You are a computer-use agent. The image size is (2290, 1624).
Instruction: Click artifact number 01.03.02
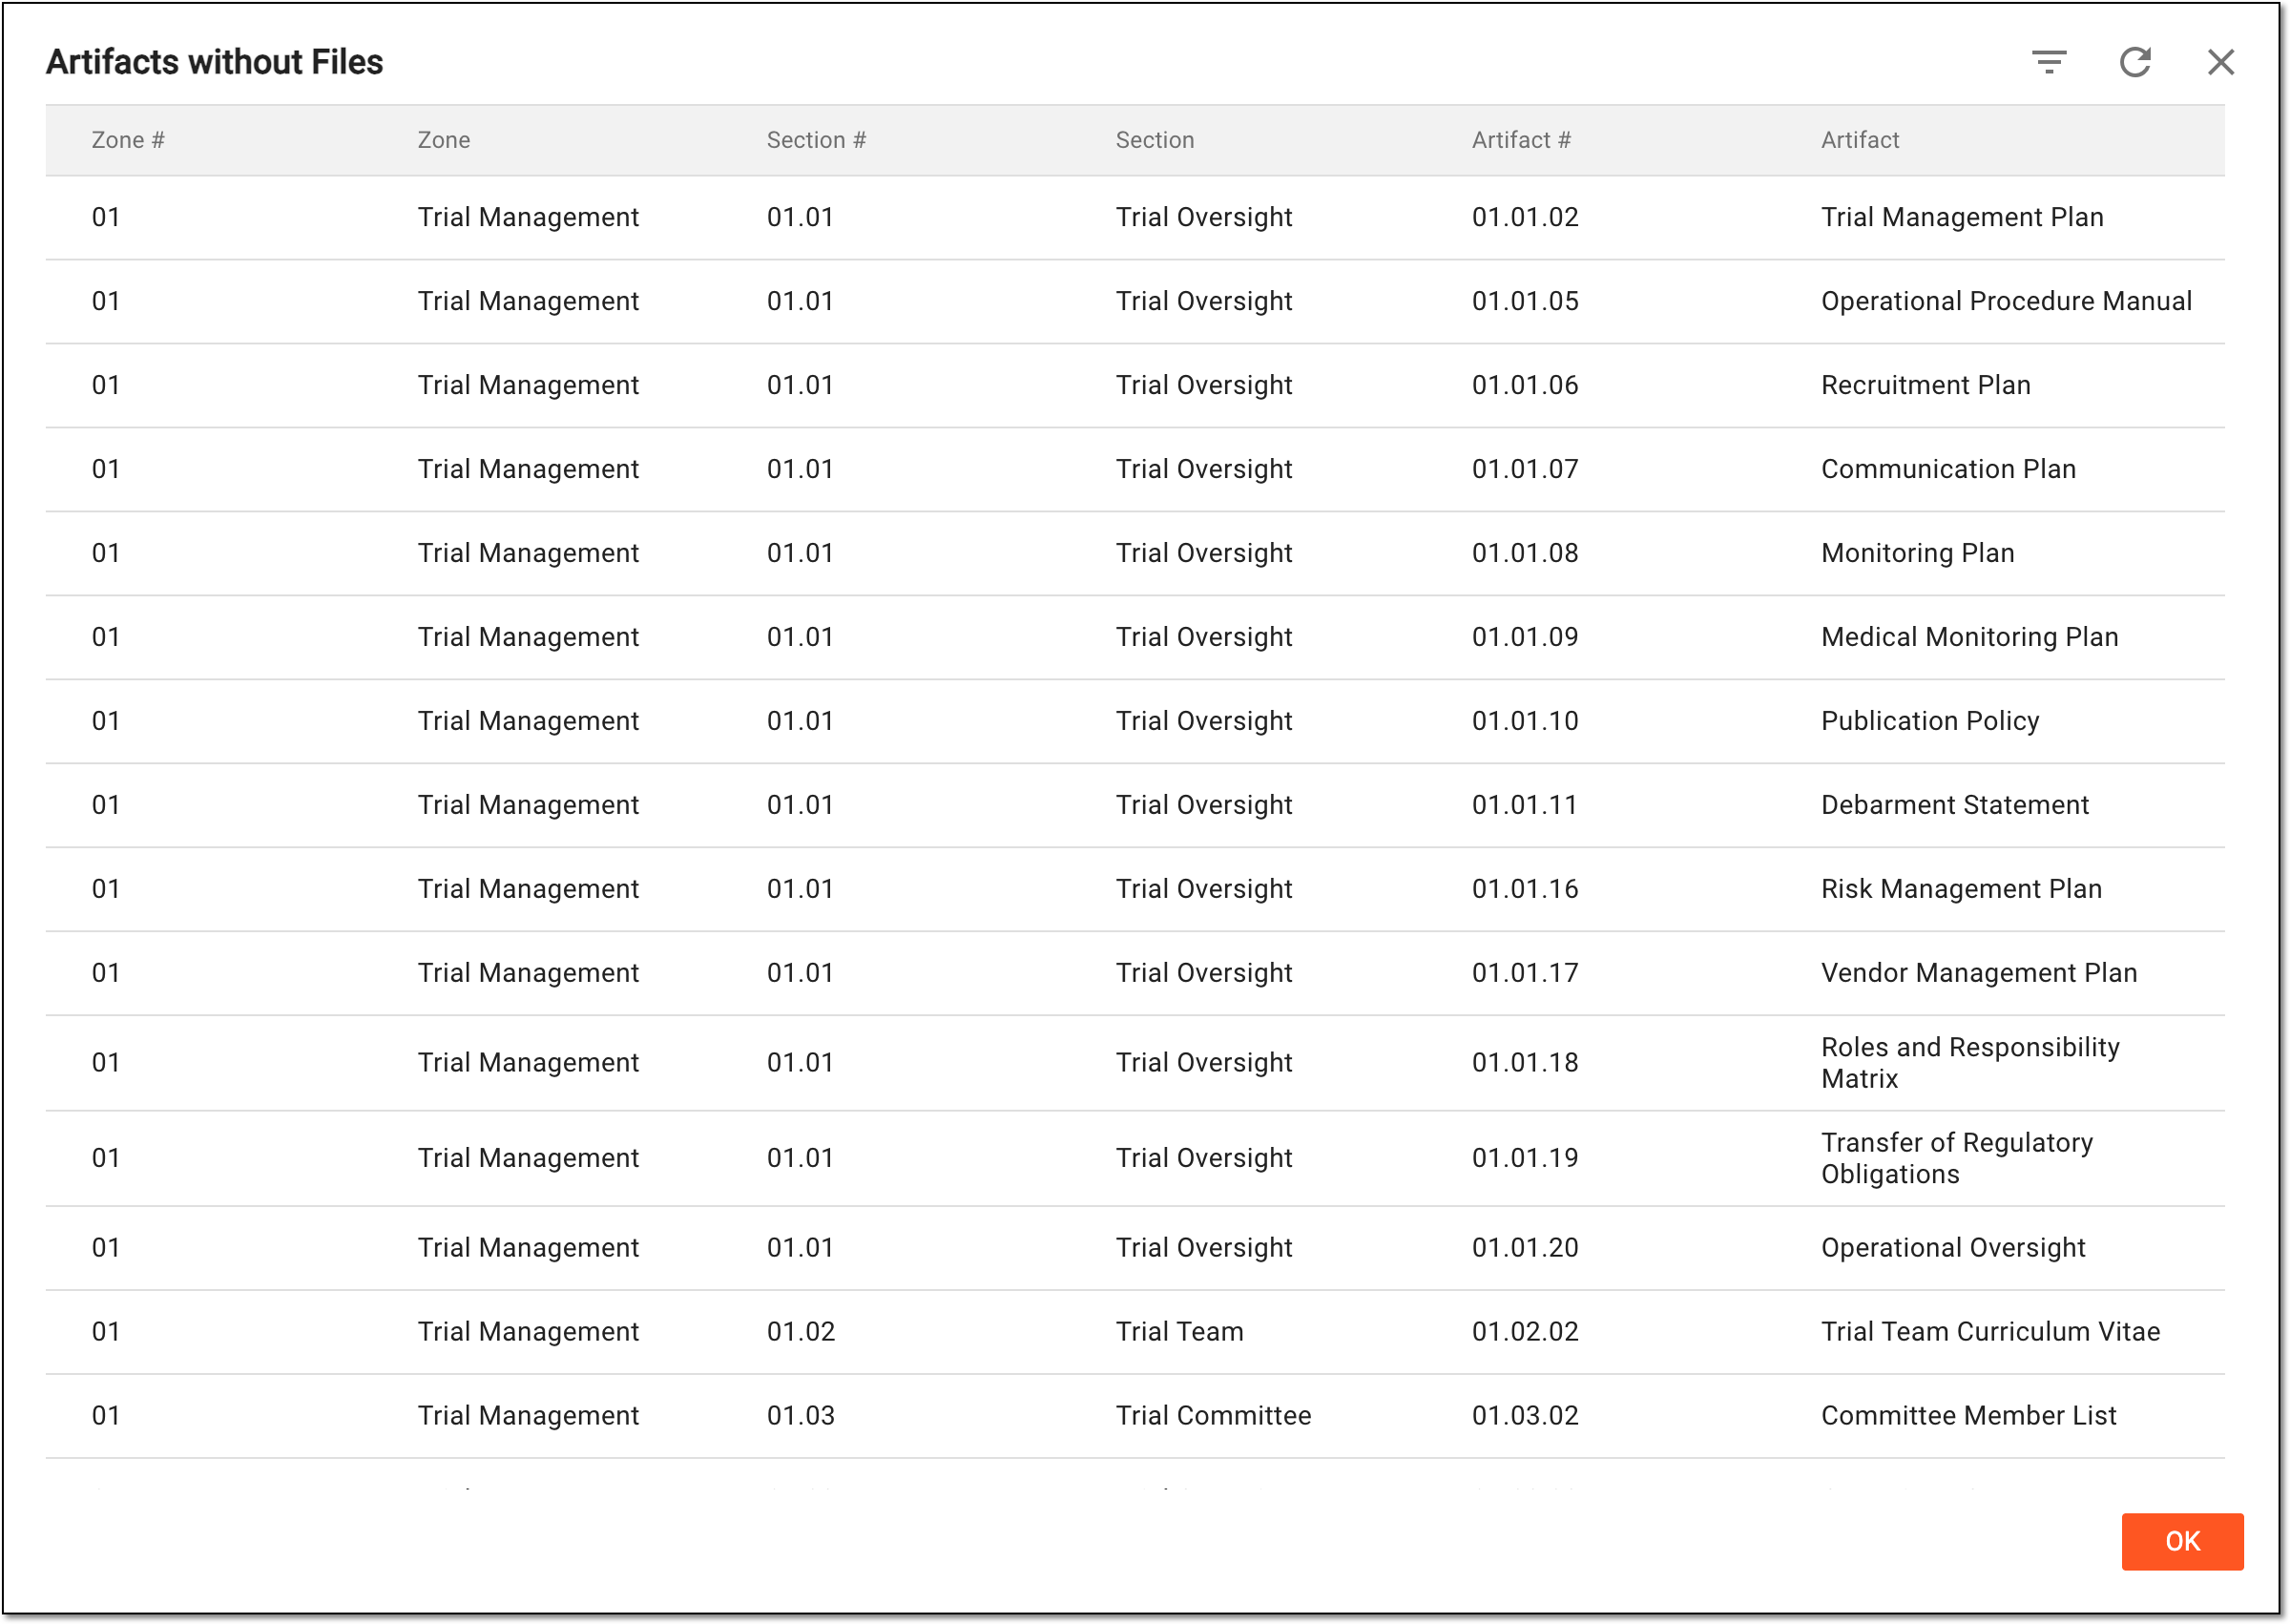pos(1525,1415)
